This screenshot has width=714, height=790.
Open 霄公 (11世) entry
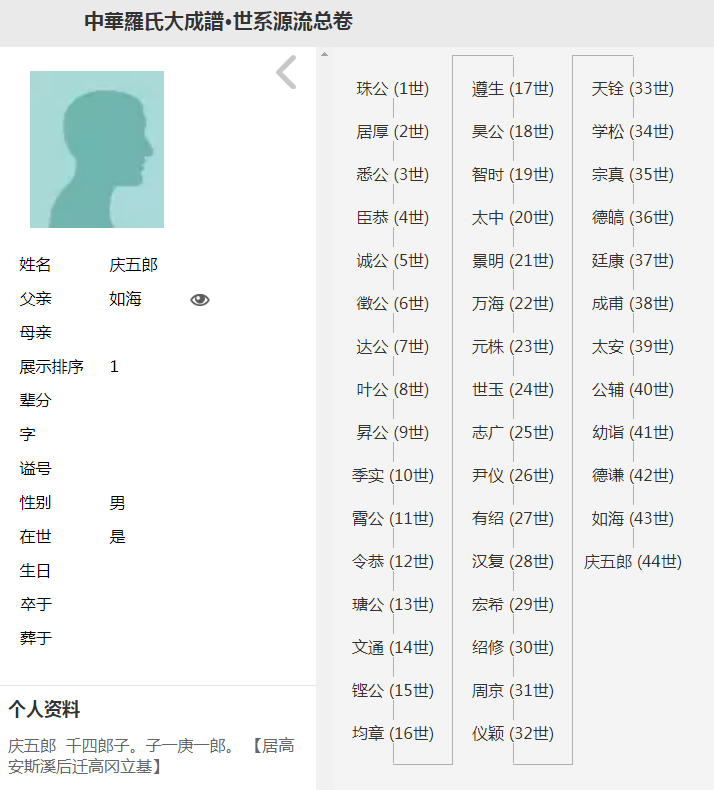(x=393, y=518)
